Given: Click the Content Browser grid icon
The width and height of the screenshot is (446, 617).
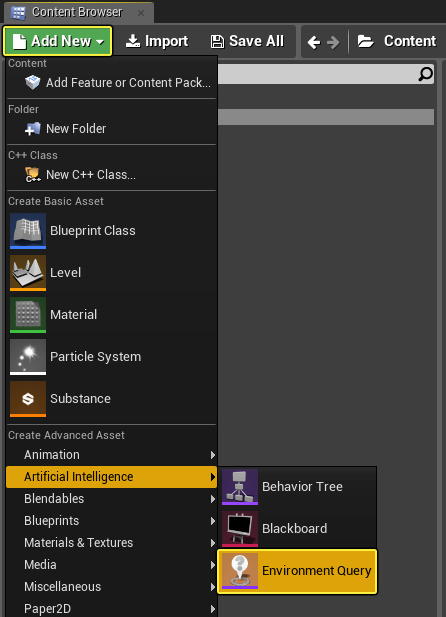Looking at the screenshot, I should click(x=18, y=13).
